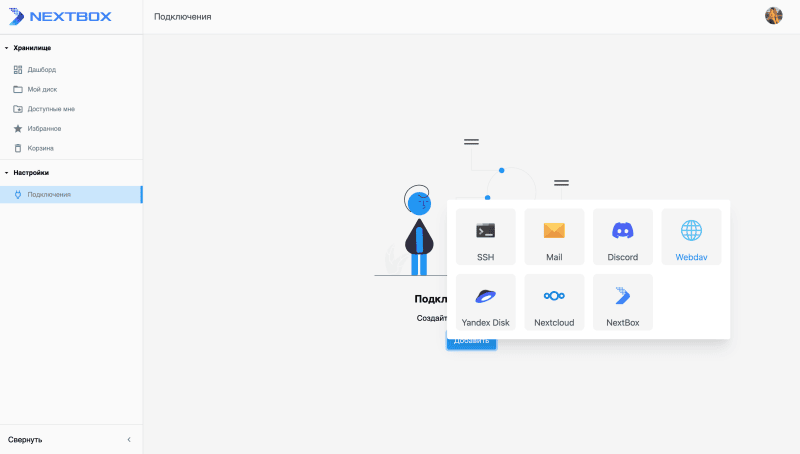
Task: Collapse the Хранилище section
Action: pyautogui.click(x=7, y=48)
